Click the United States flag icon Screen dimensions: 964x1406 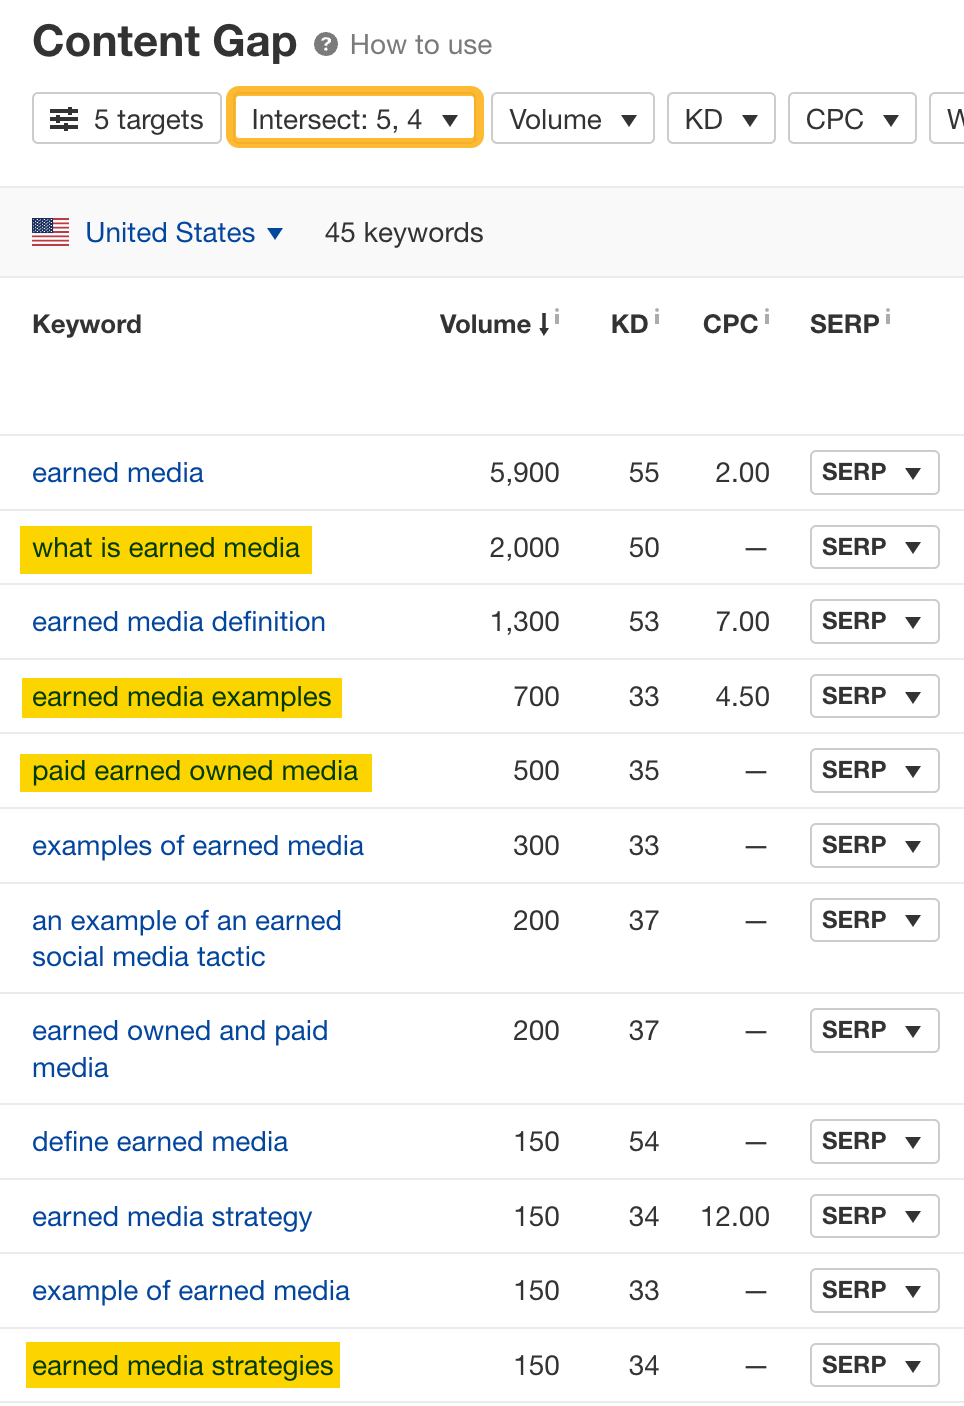[x=50, y=232]
